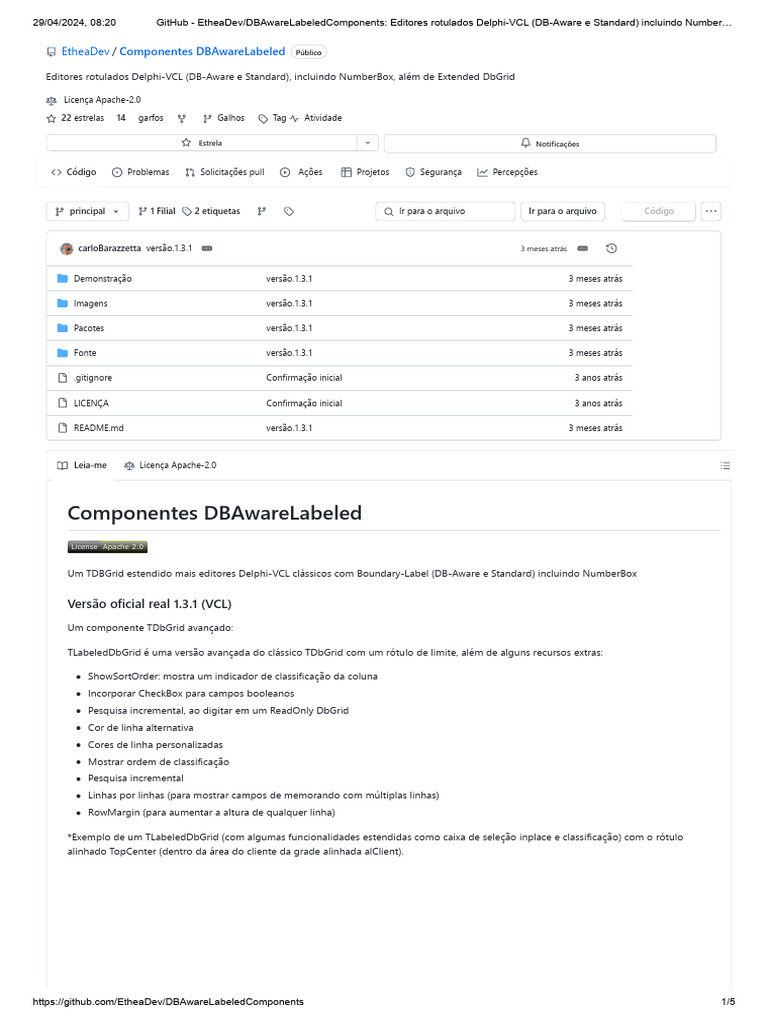Viewport: 768px width, 1024px height.
Task: Switch to the Projetos tab
Action: pos(365,172)
